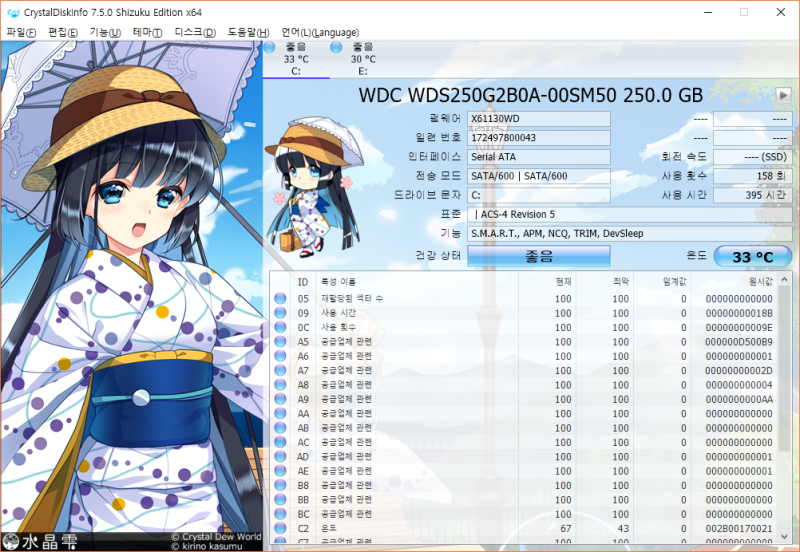Select the 재할당된 섹터 수 attribute row
The image size is (800, 552).
pyautogui.click(x=524, y=298)
